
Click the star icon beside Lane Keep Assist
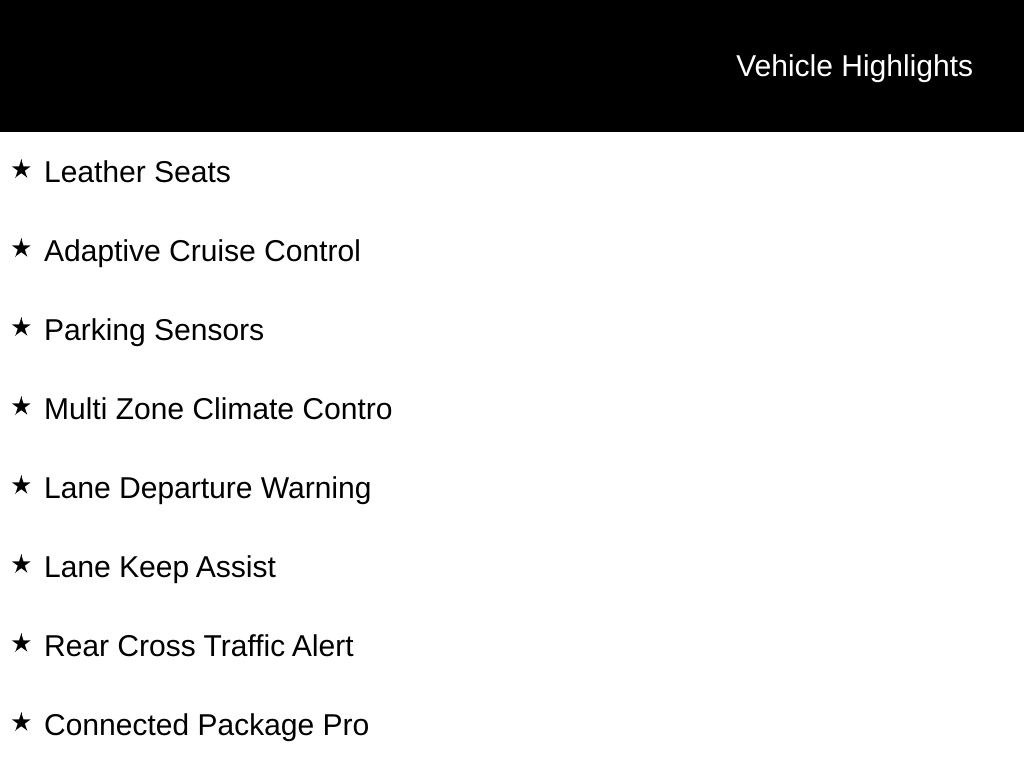tap(21, 565)
